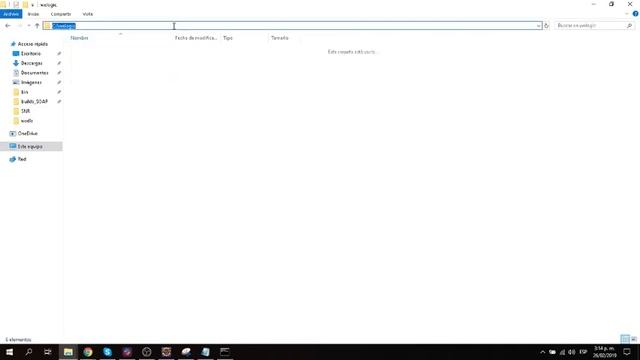Click the properties icon in title bar
This screenshot has width=640, height=360.
(x=16, y=4)
